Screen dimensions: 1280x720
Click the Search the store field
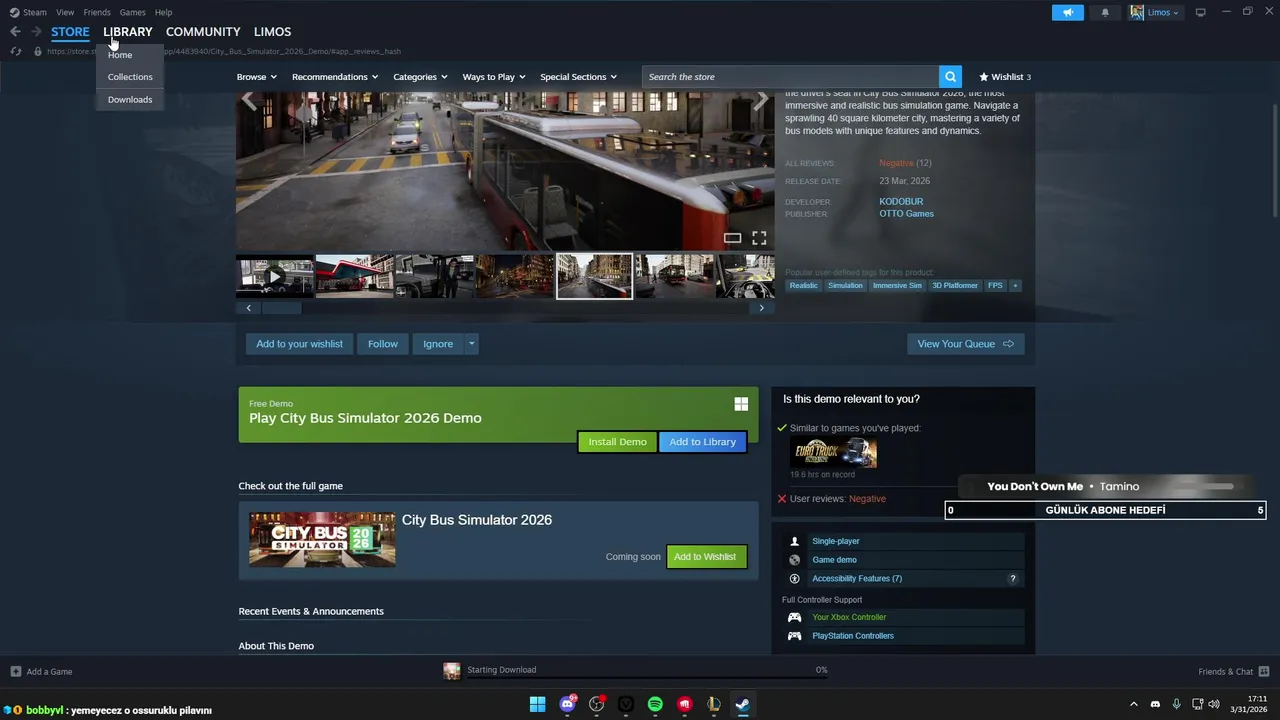(x=790, y=77)
